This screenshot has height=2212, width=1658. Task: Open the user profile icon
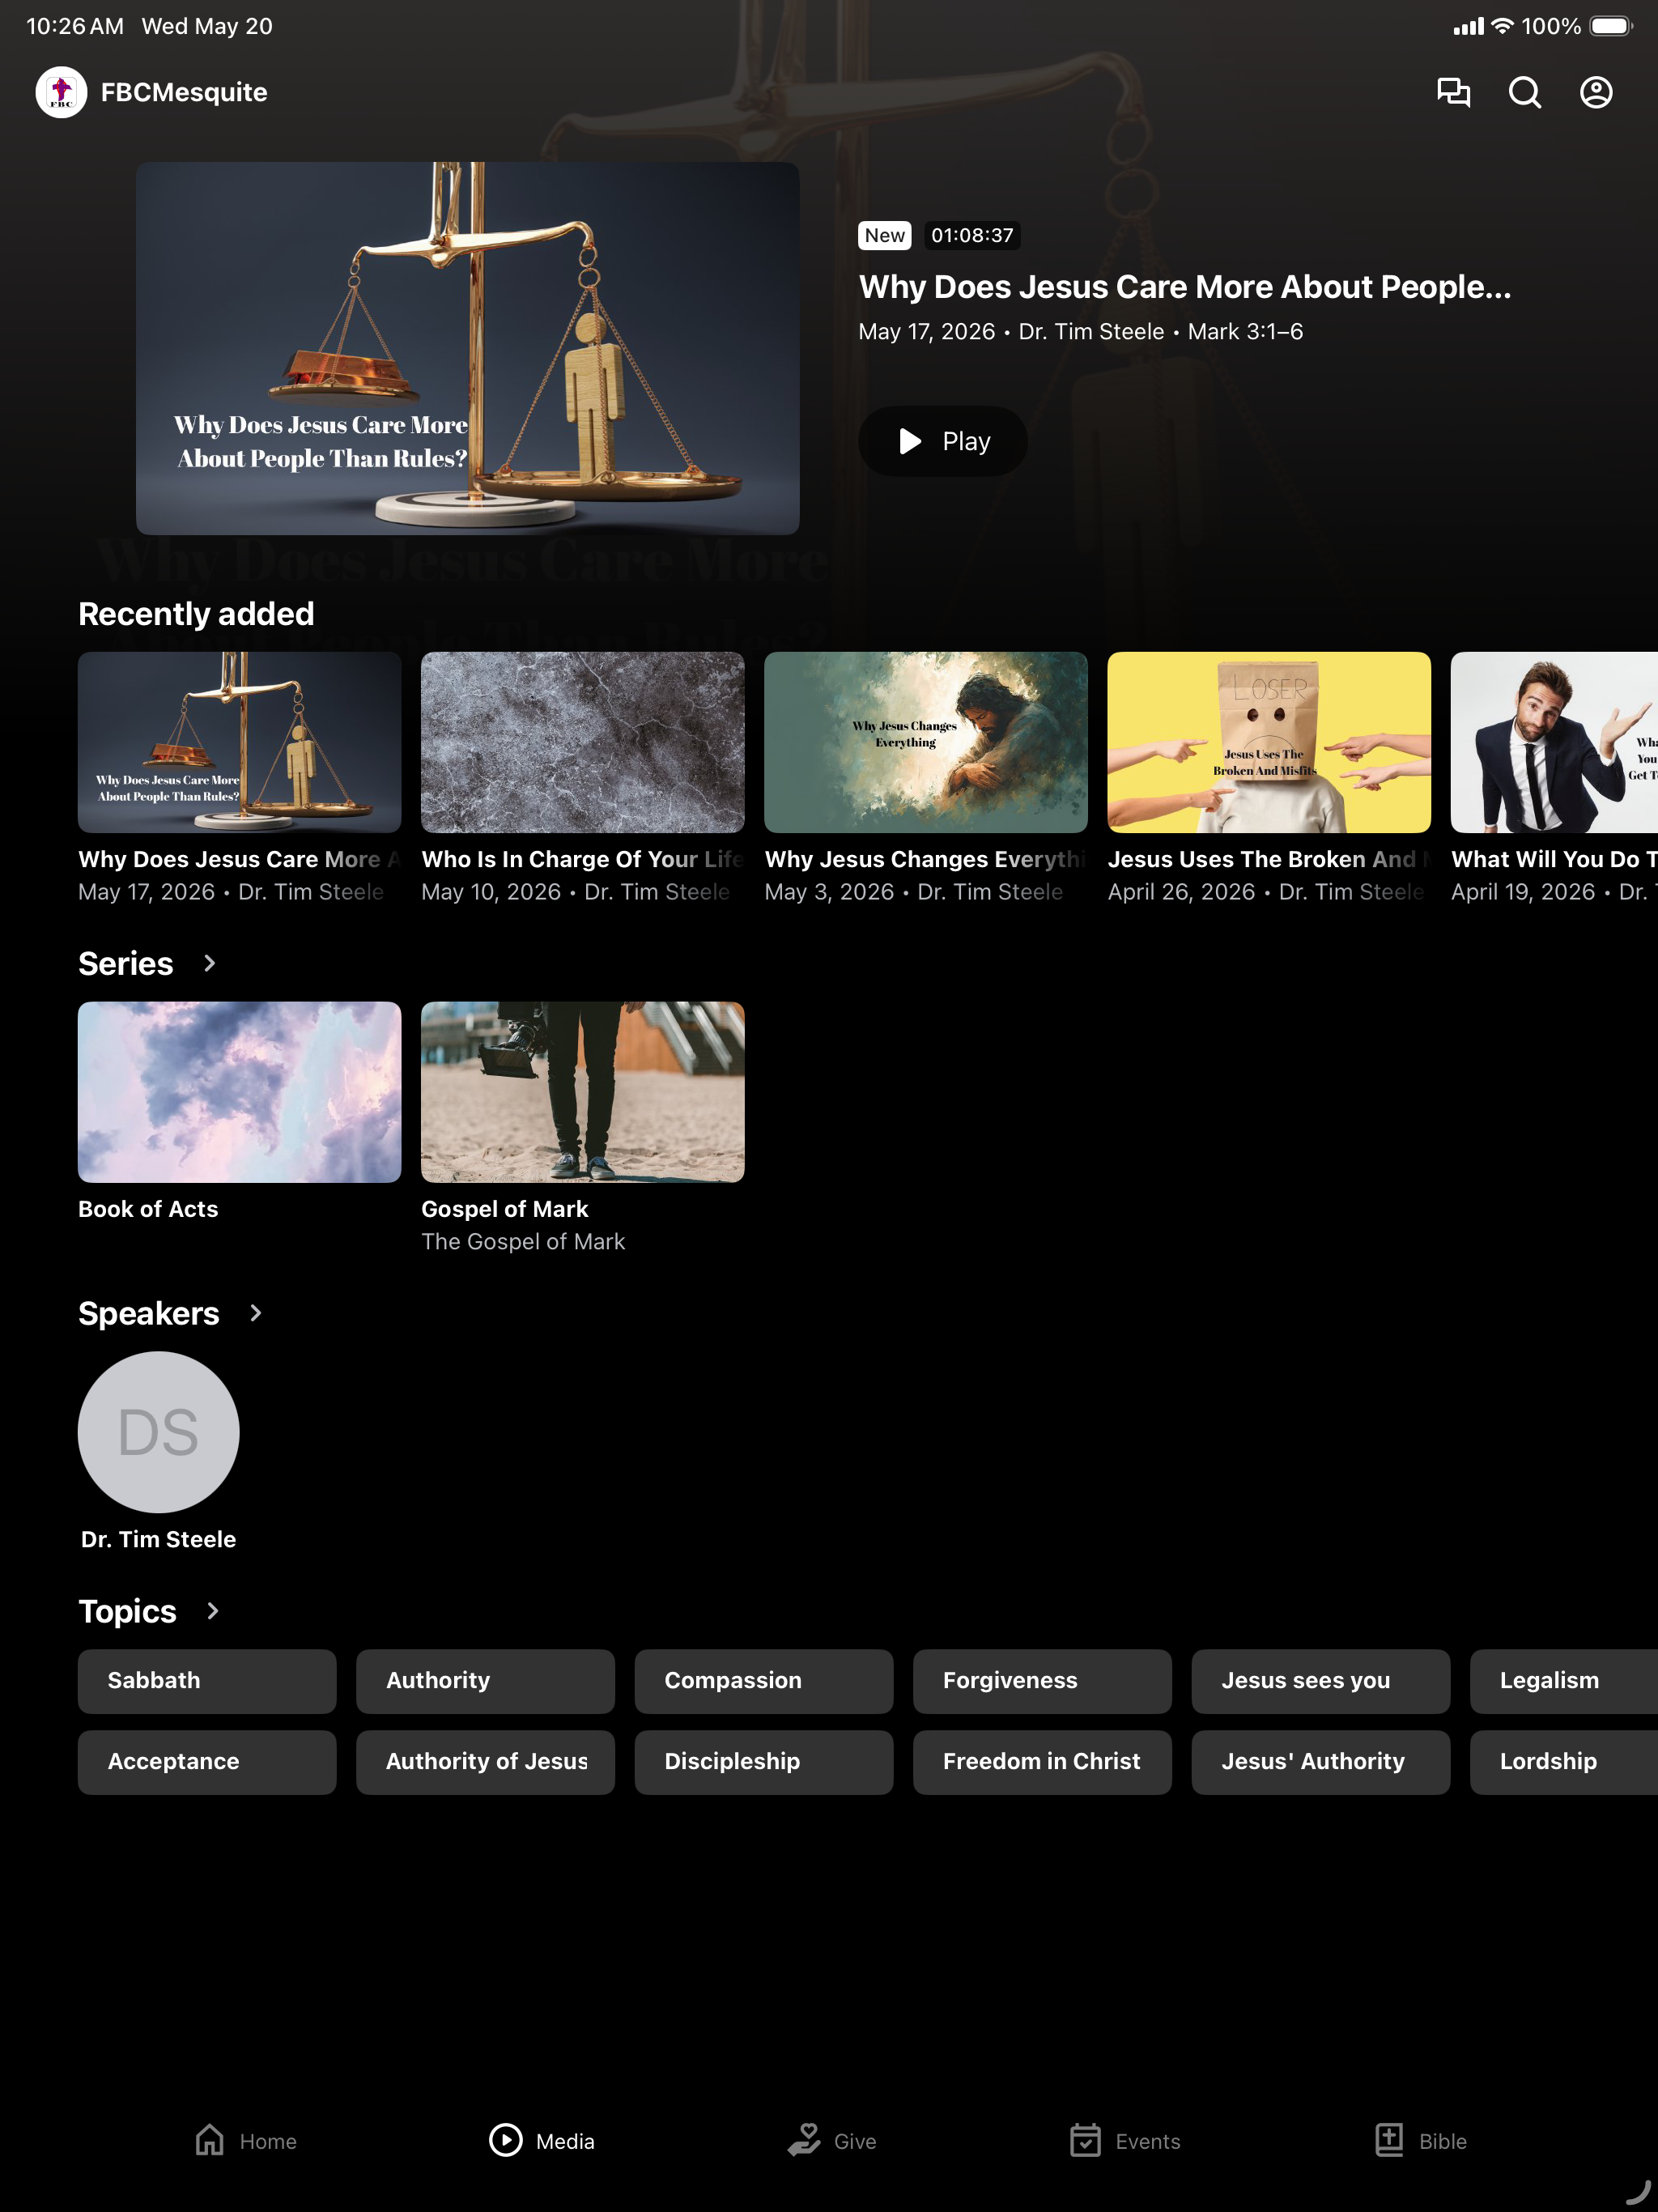(1596, 92)
